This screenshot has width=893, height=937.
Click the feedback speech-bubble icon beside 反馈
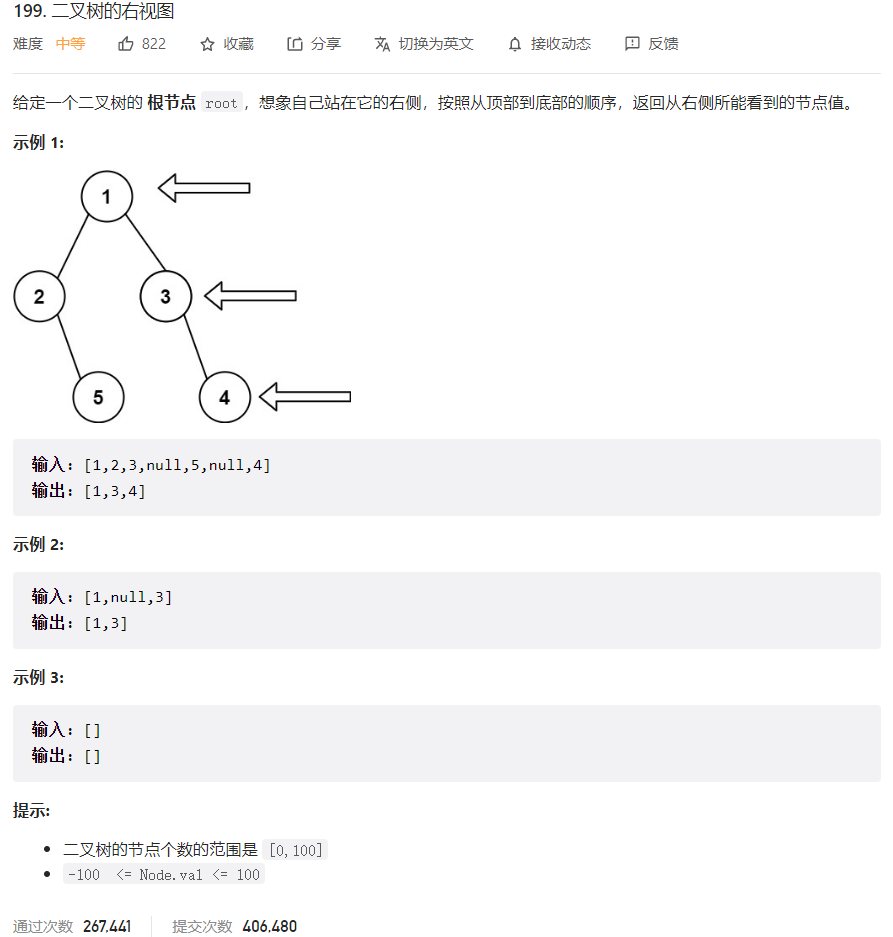click(x=631, y=44)
